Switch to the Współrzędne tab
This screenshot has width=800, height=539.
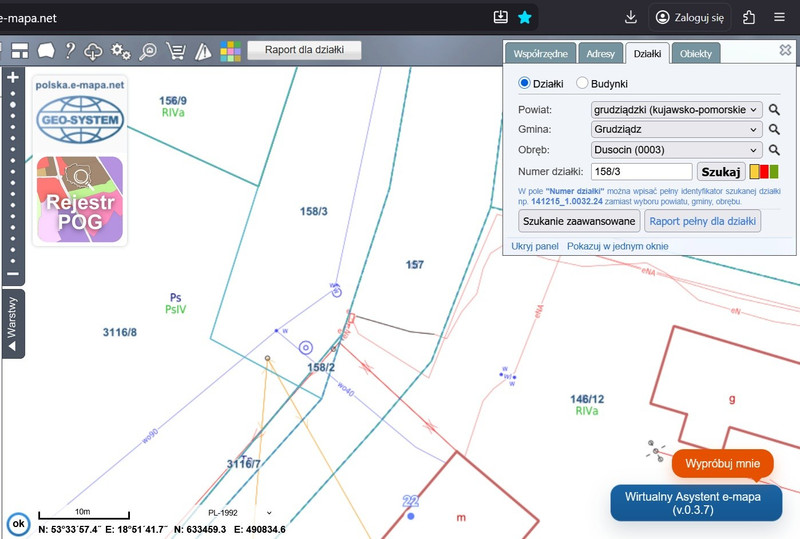tap(541, 53)
